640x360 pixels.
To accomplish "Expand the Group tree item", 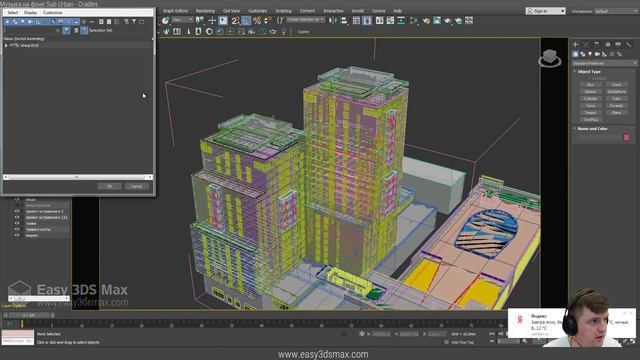I will (6, 46).
